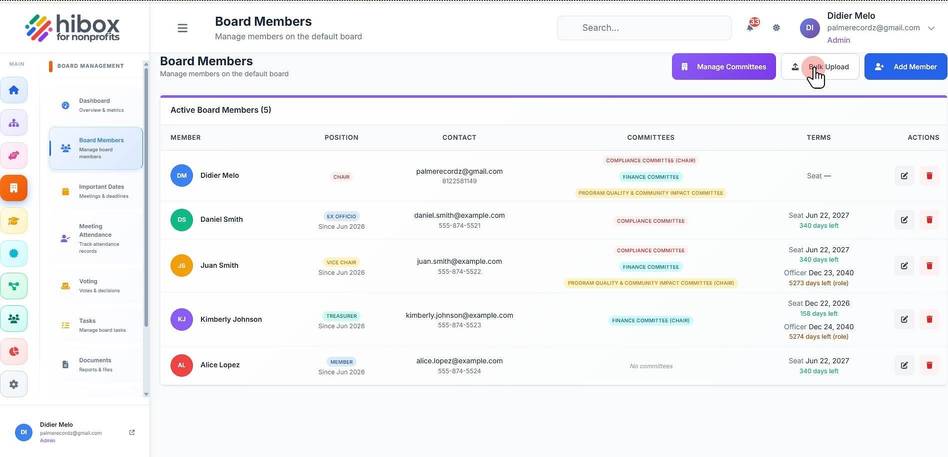948x457 pixels.
Task: Delete Alice Lopez from board
Action: 929,365
